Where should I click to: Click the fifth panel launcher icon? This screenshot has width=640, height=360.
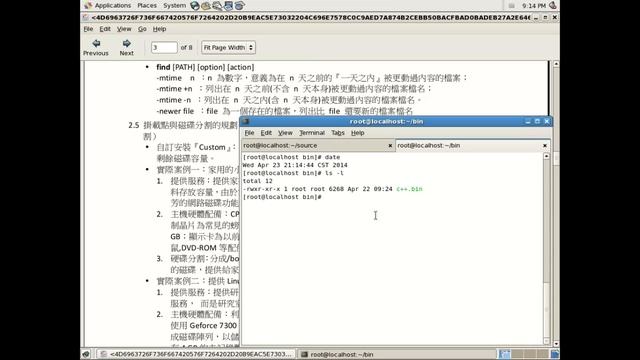click(239, 5)
